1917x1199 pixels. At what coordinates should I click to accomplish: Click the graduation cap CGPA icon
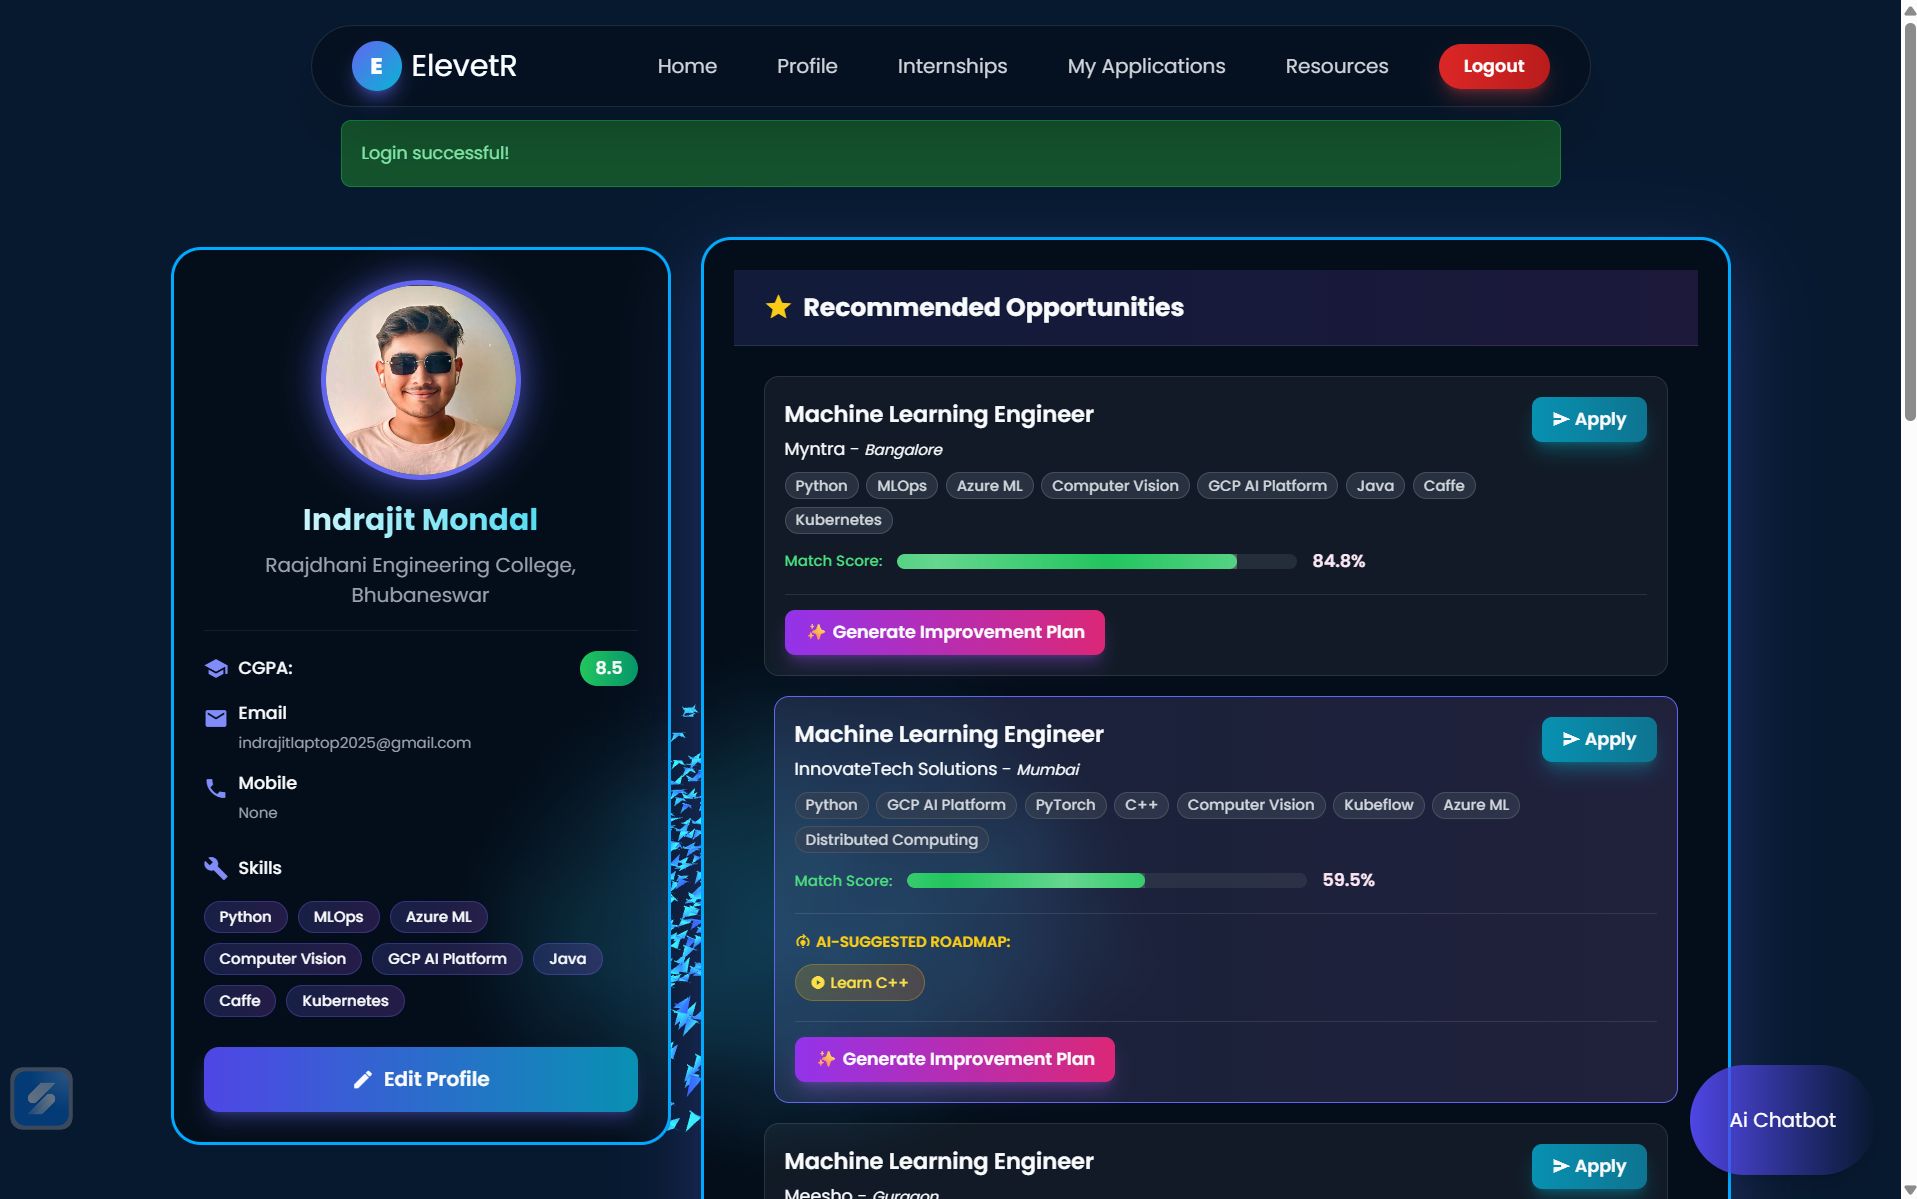[216, 668]
